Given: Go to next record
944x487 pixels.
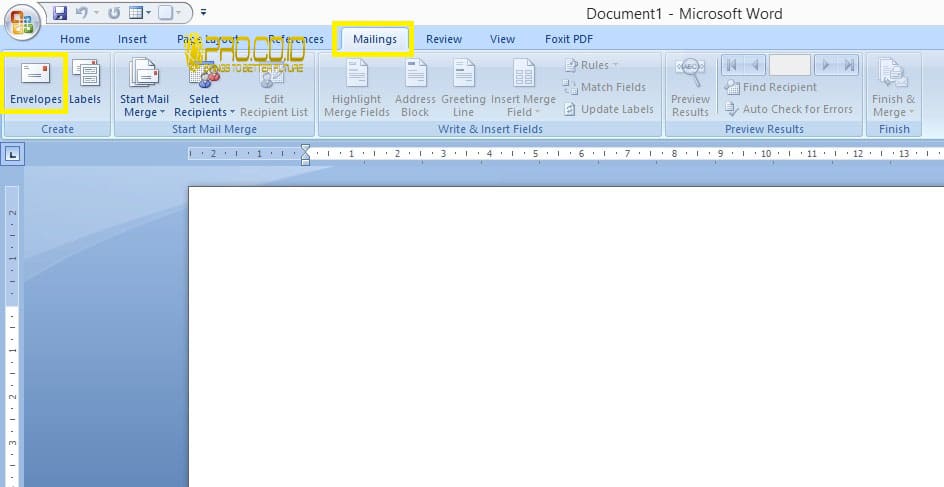Looking at the screenshot, I should coord(825,65).
